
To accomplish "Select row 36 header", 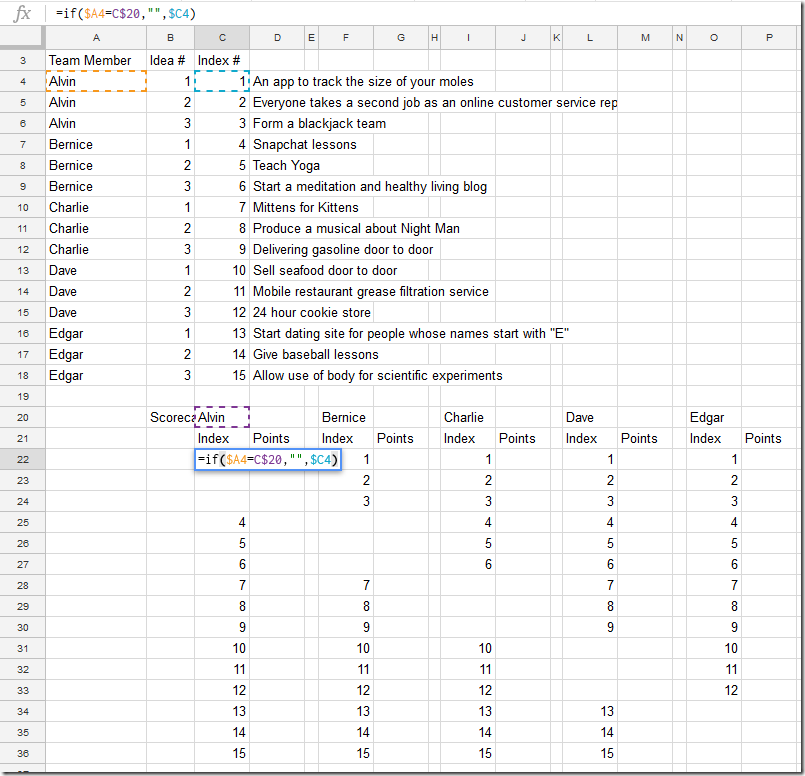I will point(23,753).
